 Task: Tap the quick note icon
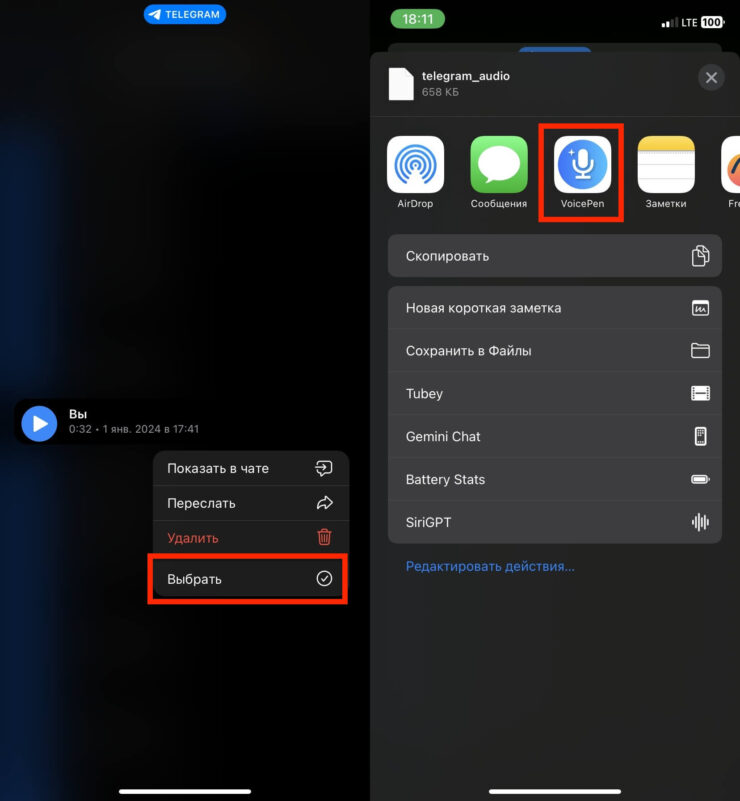point(700,308)
